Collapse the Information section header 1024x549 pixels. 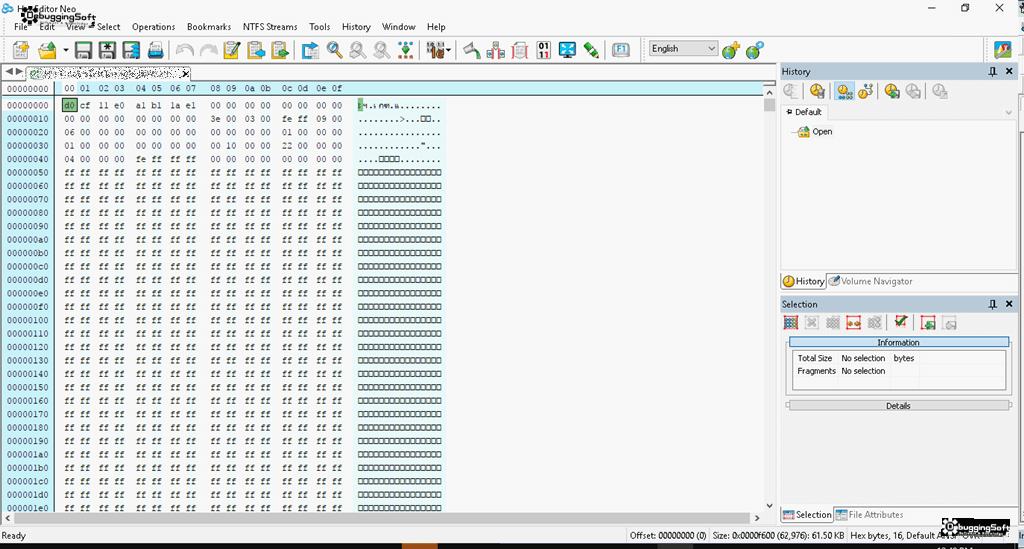(898, 342)
